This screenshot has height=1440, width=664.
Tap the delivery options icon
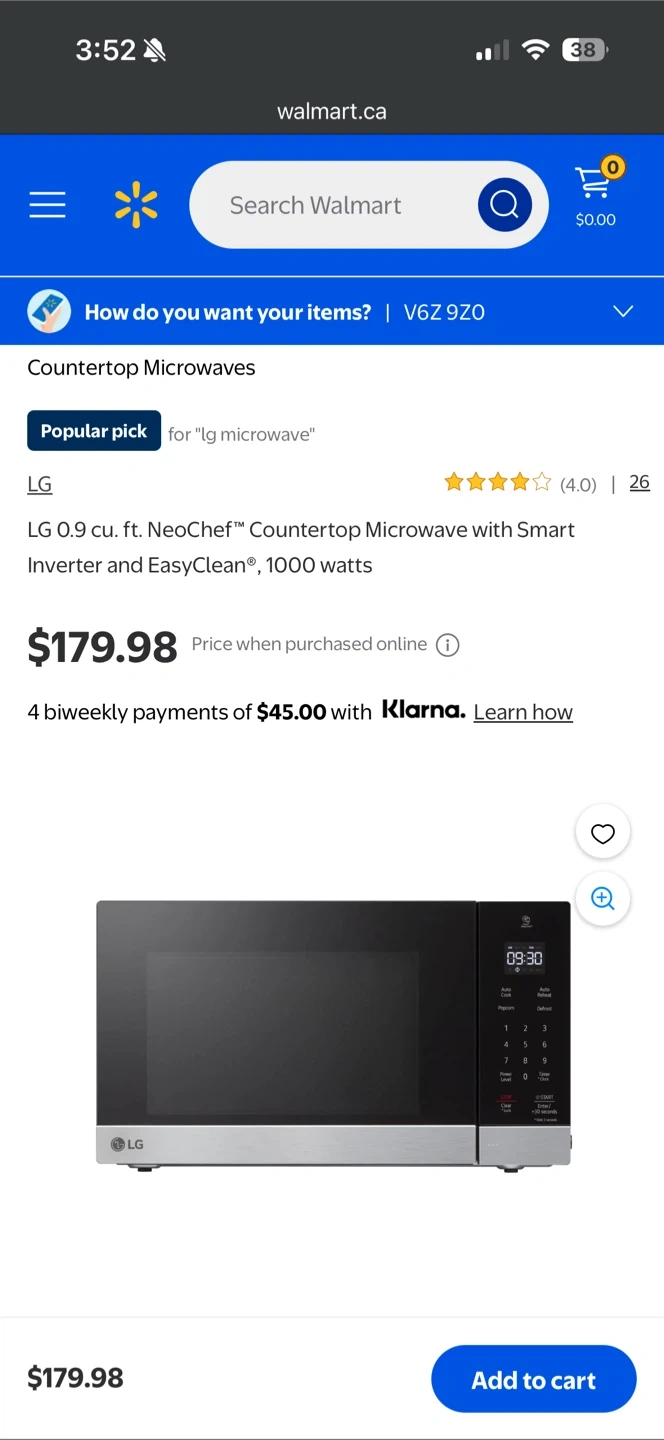click(x=49, y=312)
